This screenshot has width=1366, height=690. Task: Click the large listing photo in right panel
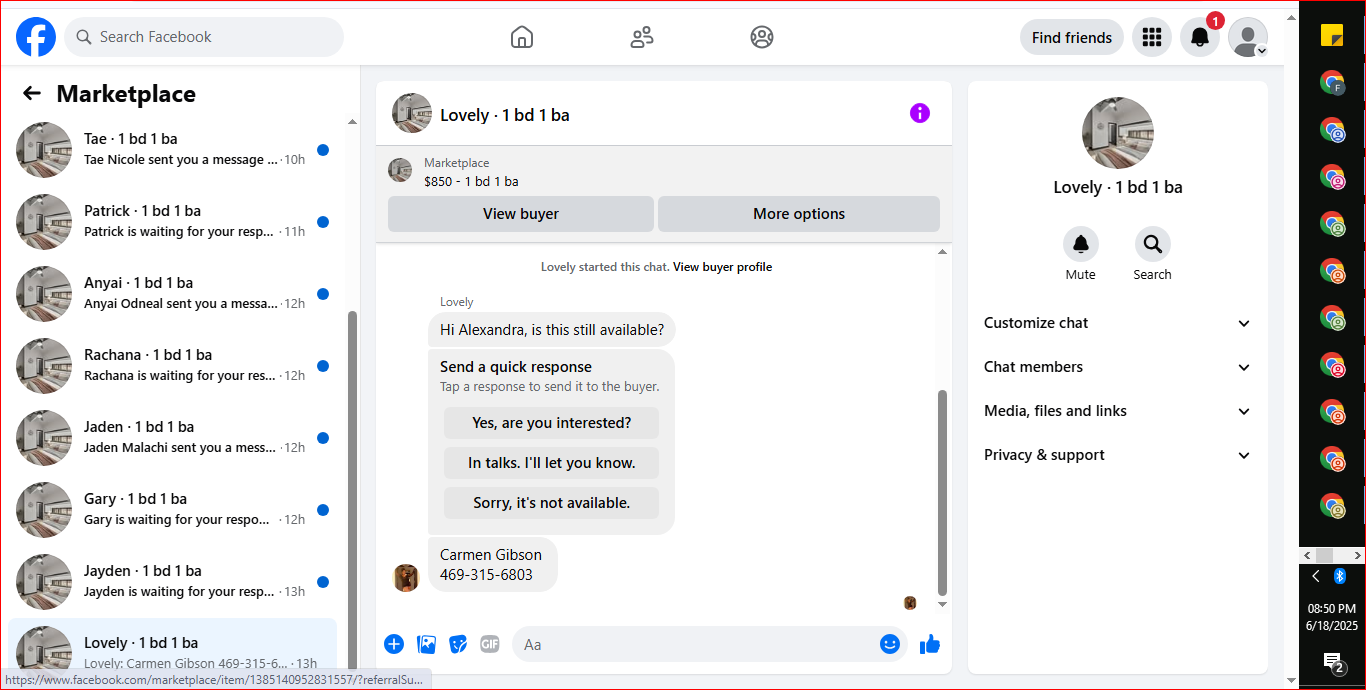pos(1118,133)
